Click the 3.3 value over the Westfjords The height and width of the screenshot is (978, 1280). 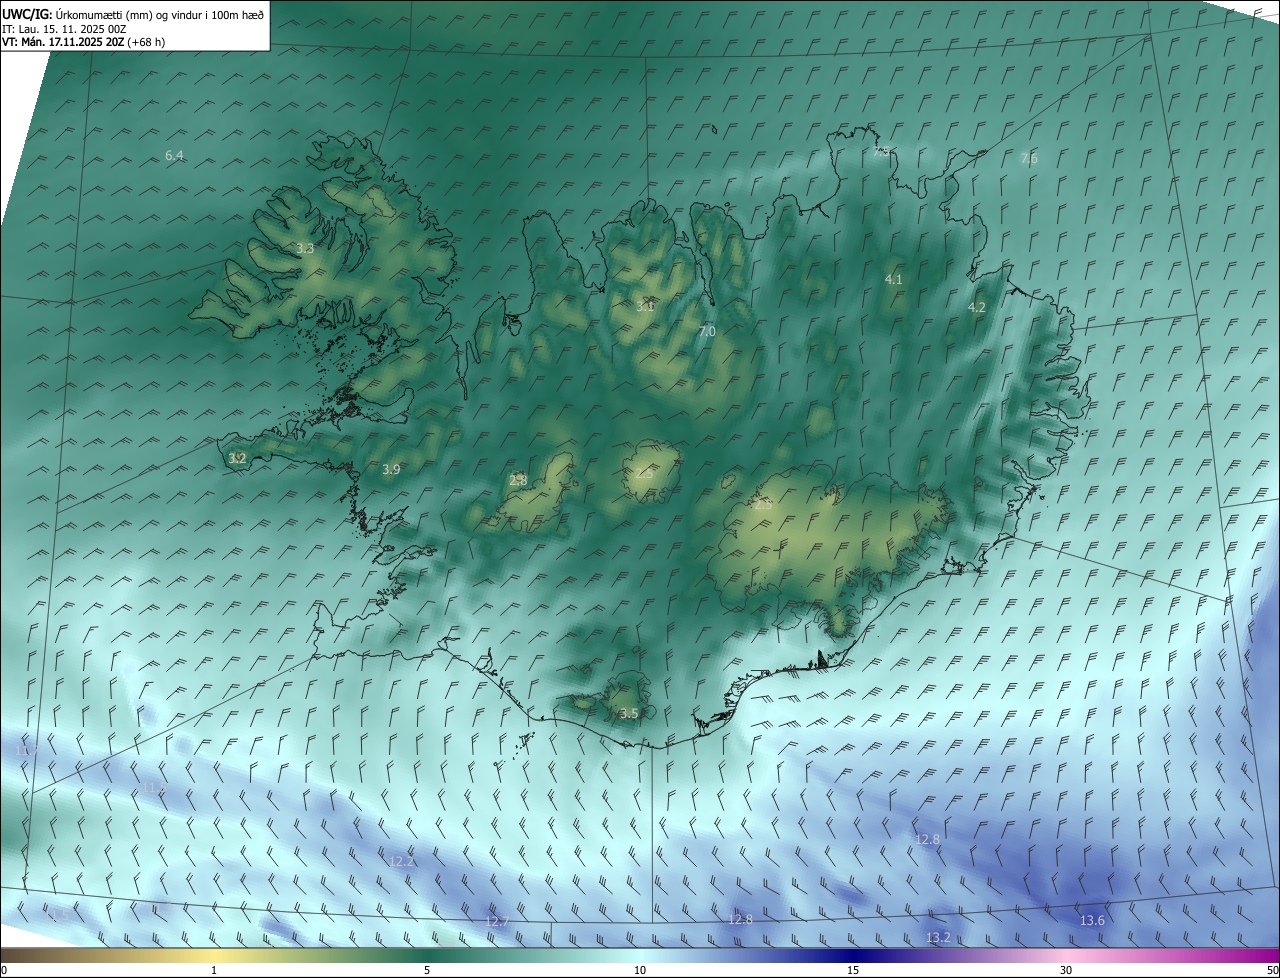pyautogui.click(x=306, y=248)
